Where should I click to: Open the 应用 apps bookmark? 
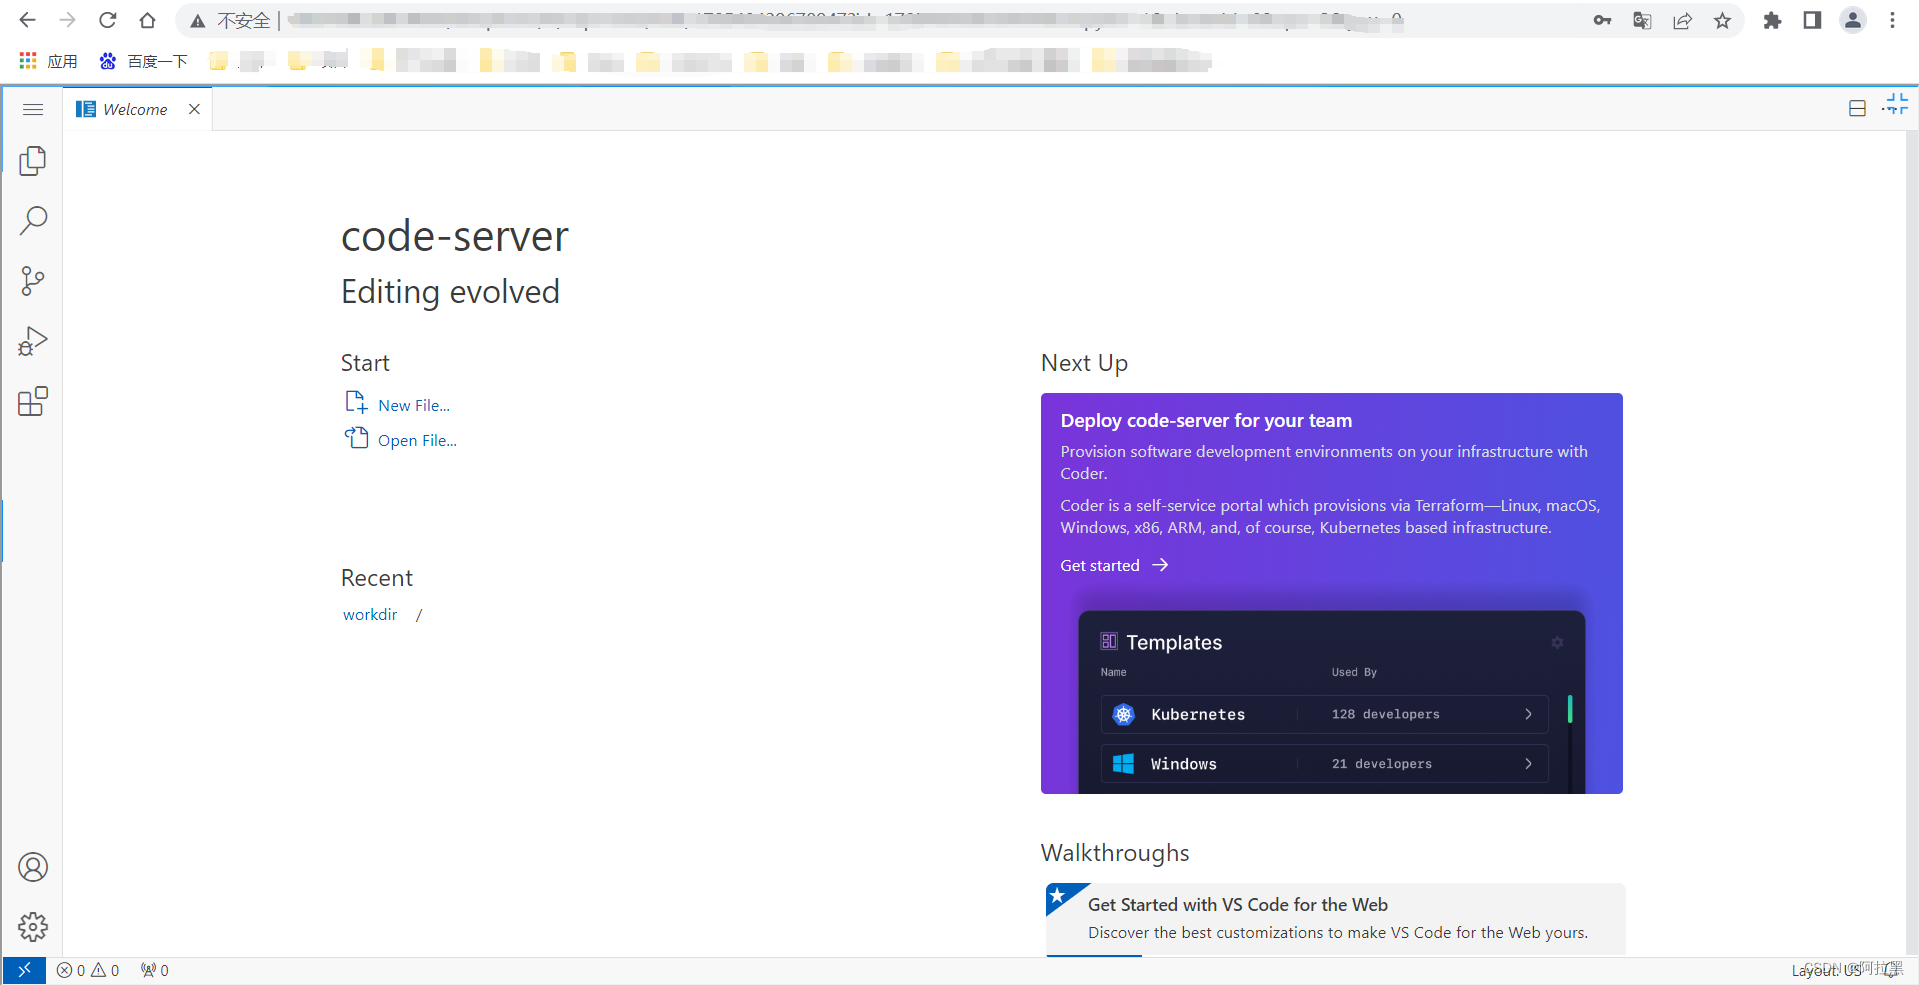pyautogui.click(x=48, y=61)
